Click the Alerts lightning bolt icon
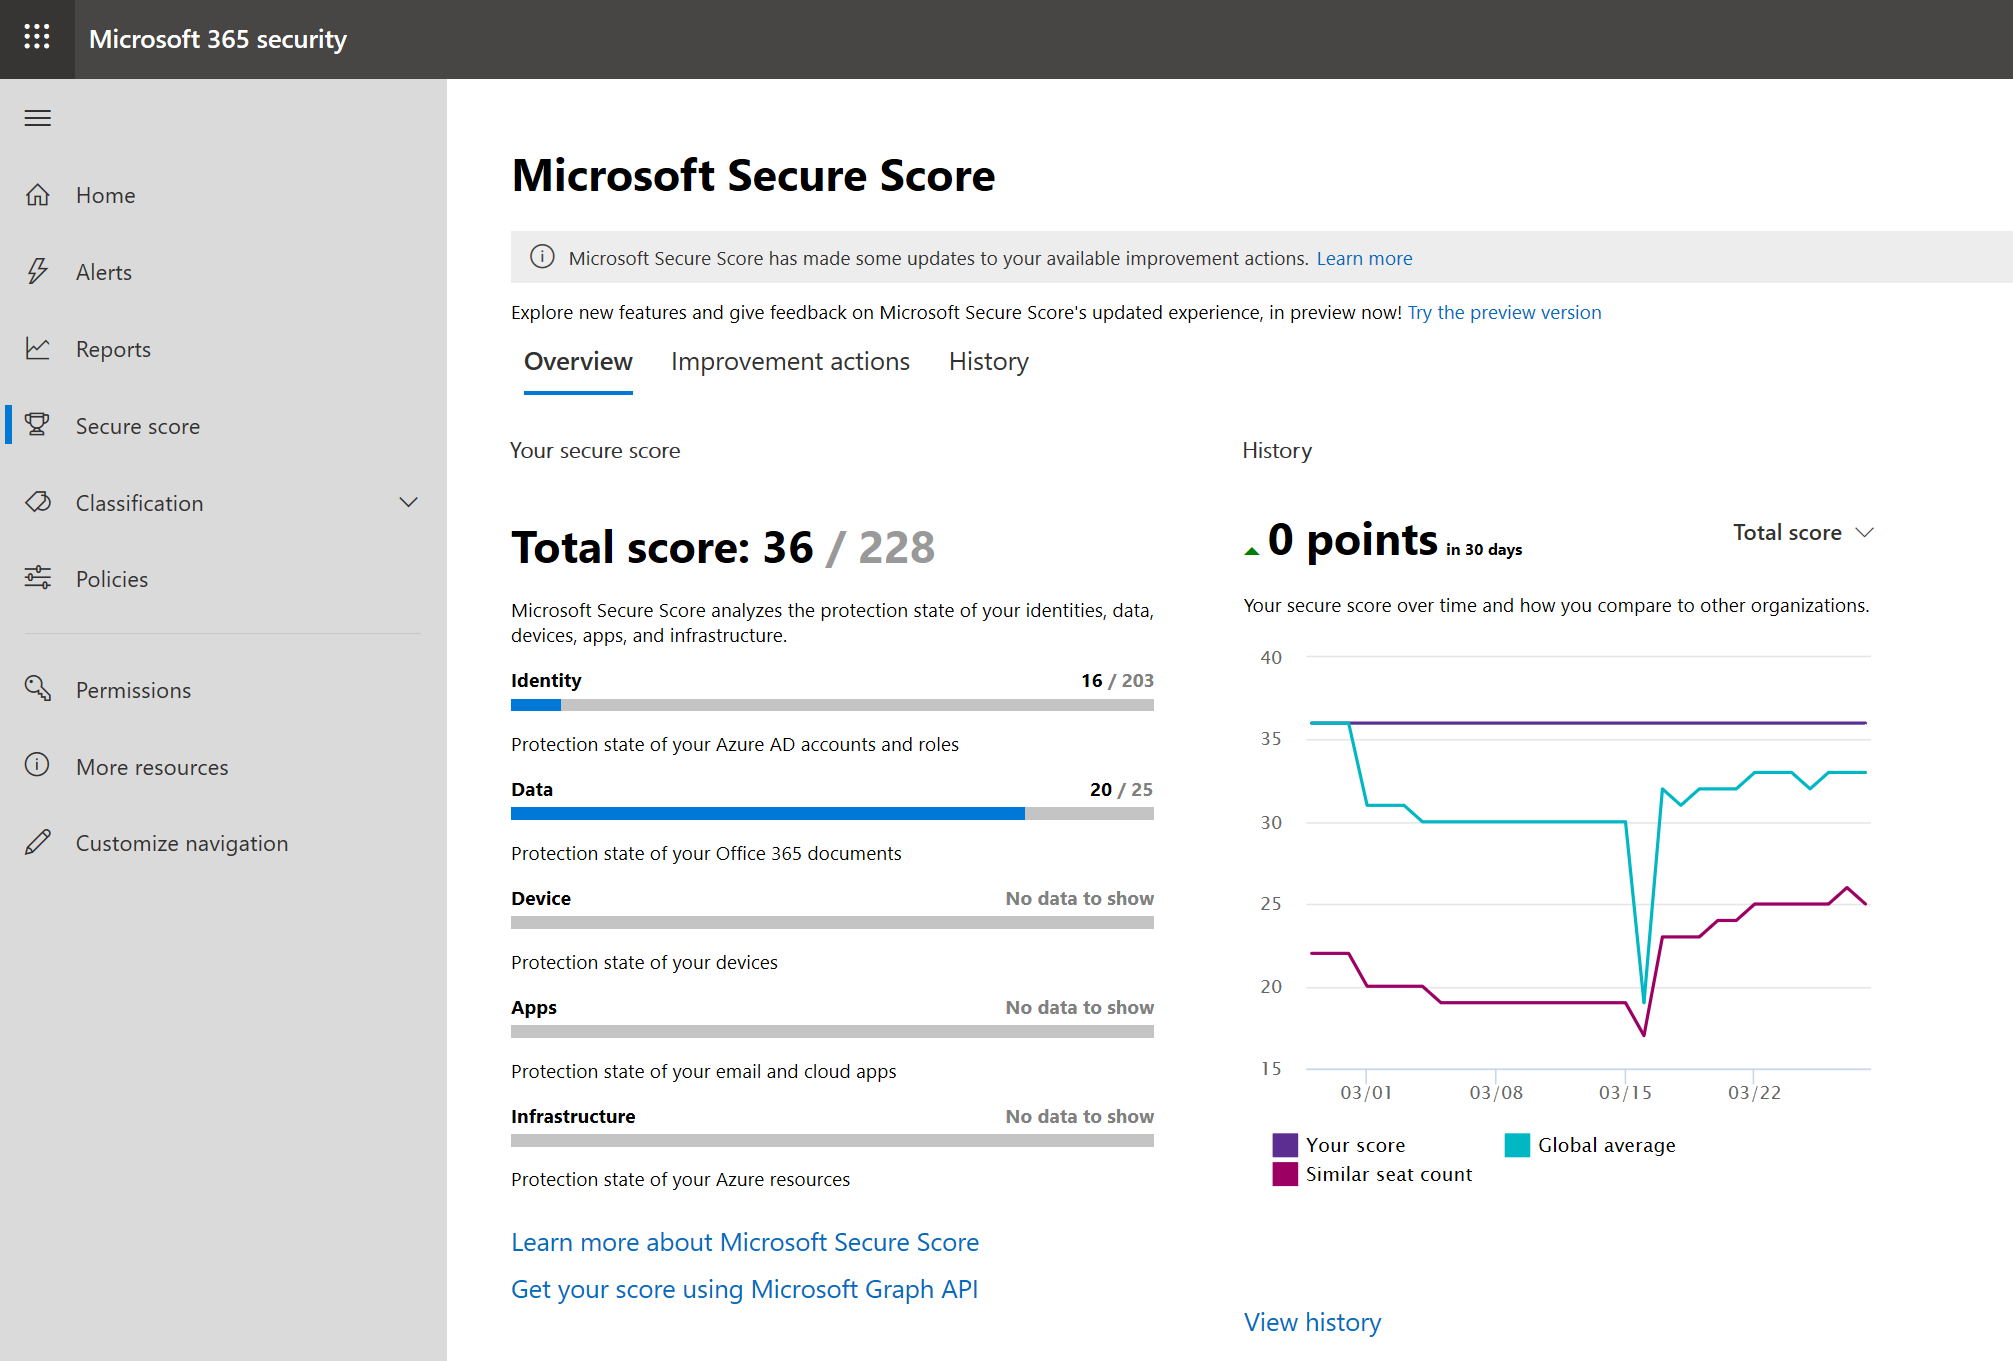This screenshot has width=2013, height=1361. pos(38,272)
